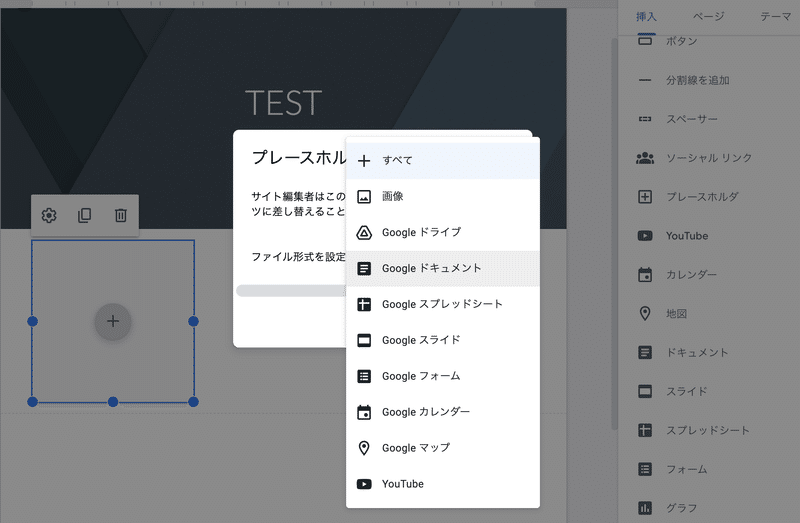Click bottom-left corner resize handle
Image resolution: width=800 pixels, height=523 pixels.
click(x=32, y=402)
